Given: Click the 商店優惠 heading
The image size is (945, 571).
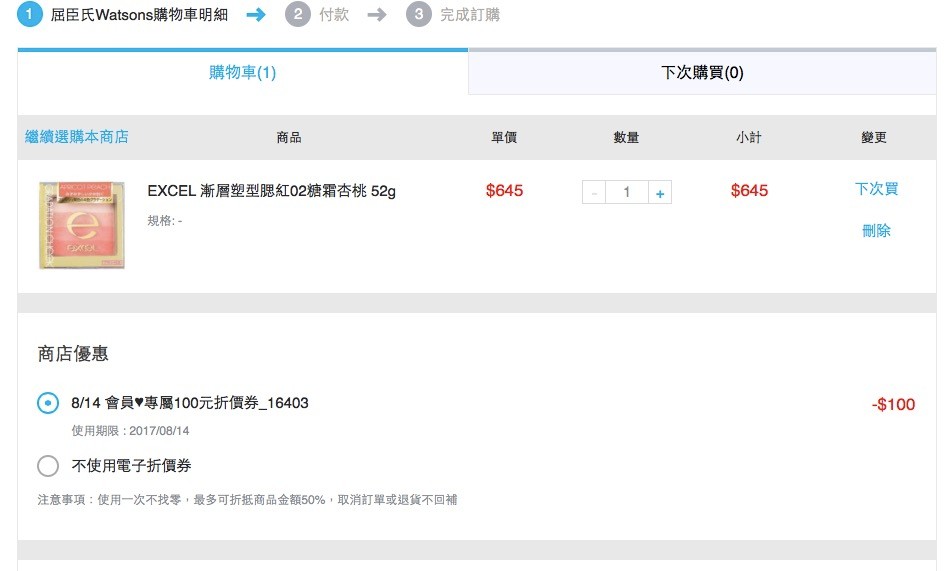Looking at the screenshot, I should pyautogui.click(x=73, y=353).
